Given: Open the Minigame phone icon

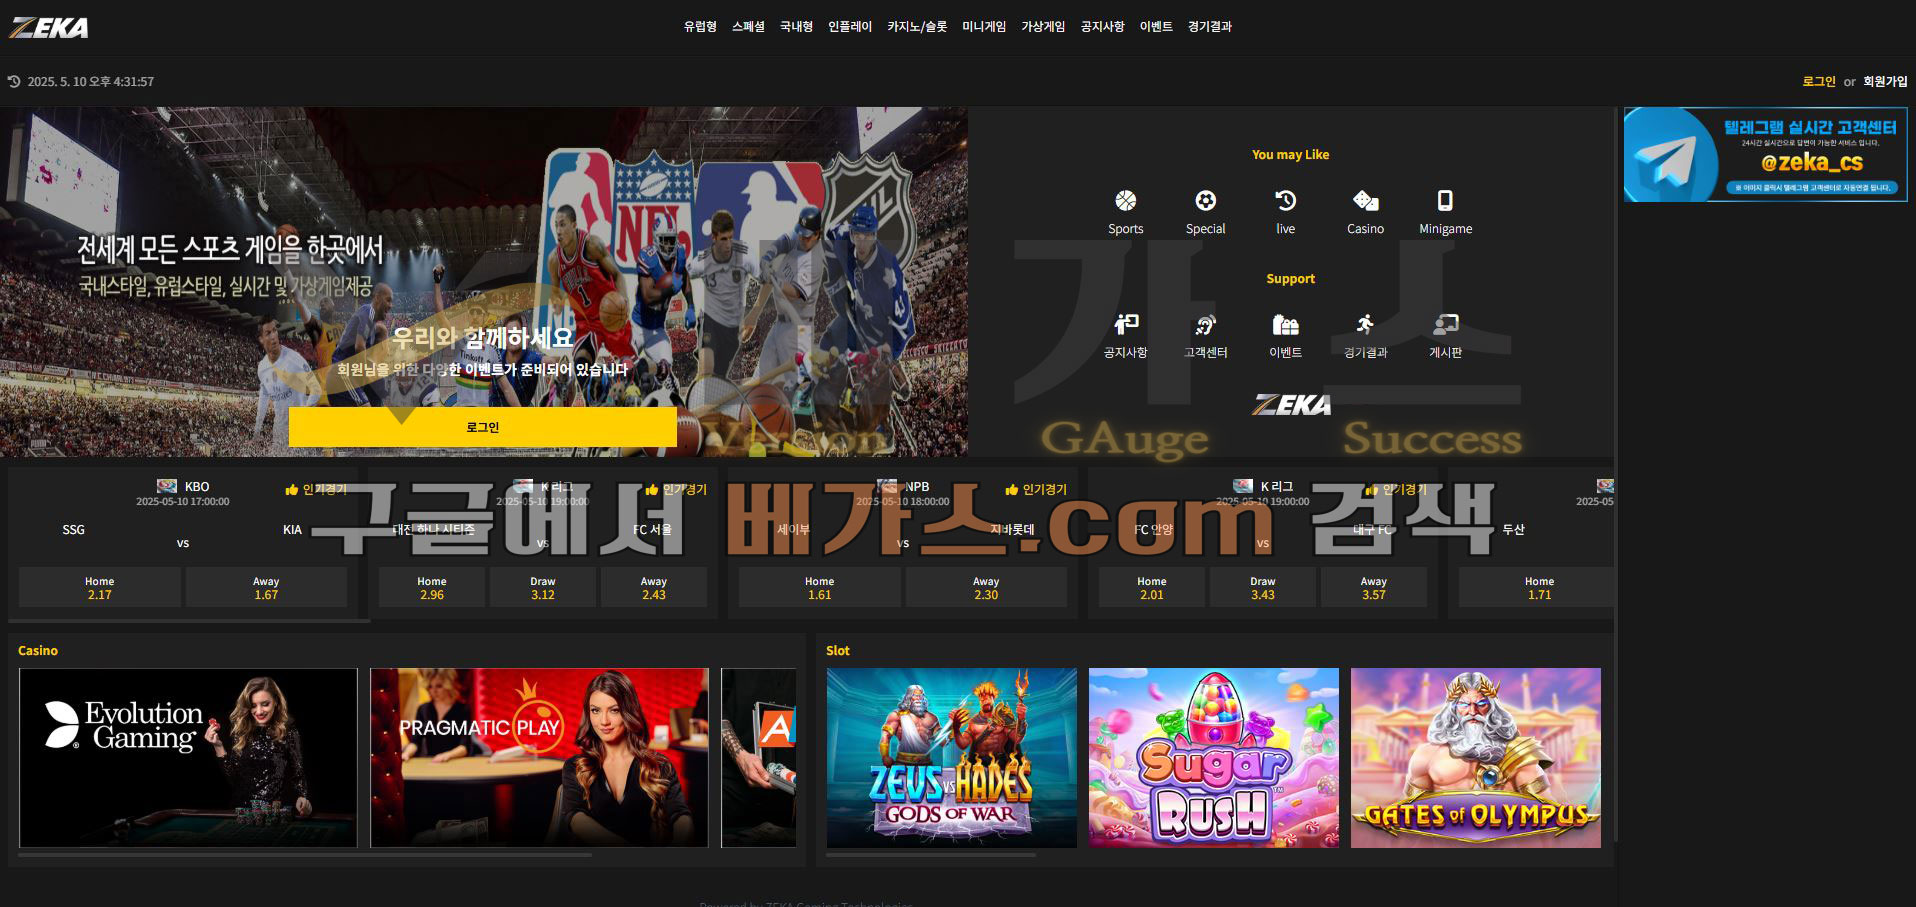Looking at the screenshot, I should click(x=1445, y=201).
